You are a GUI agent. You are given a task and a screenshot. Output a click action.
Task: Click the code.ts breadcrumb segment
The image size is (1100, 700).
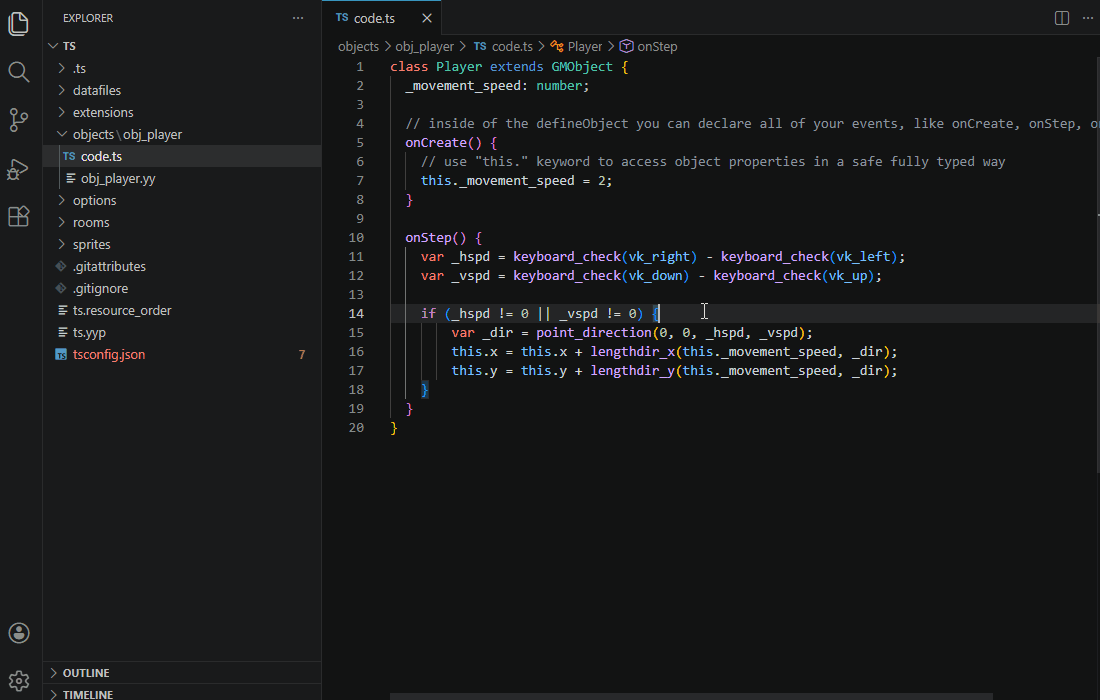pos(504,46)
